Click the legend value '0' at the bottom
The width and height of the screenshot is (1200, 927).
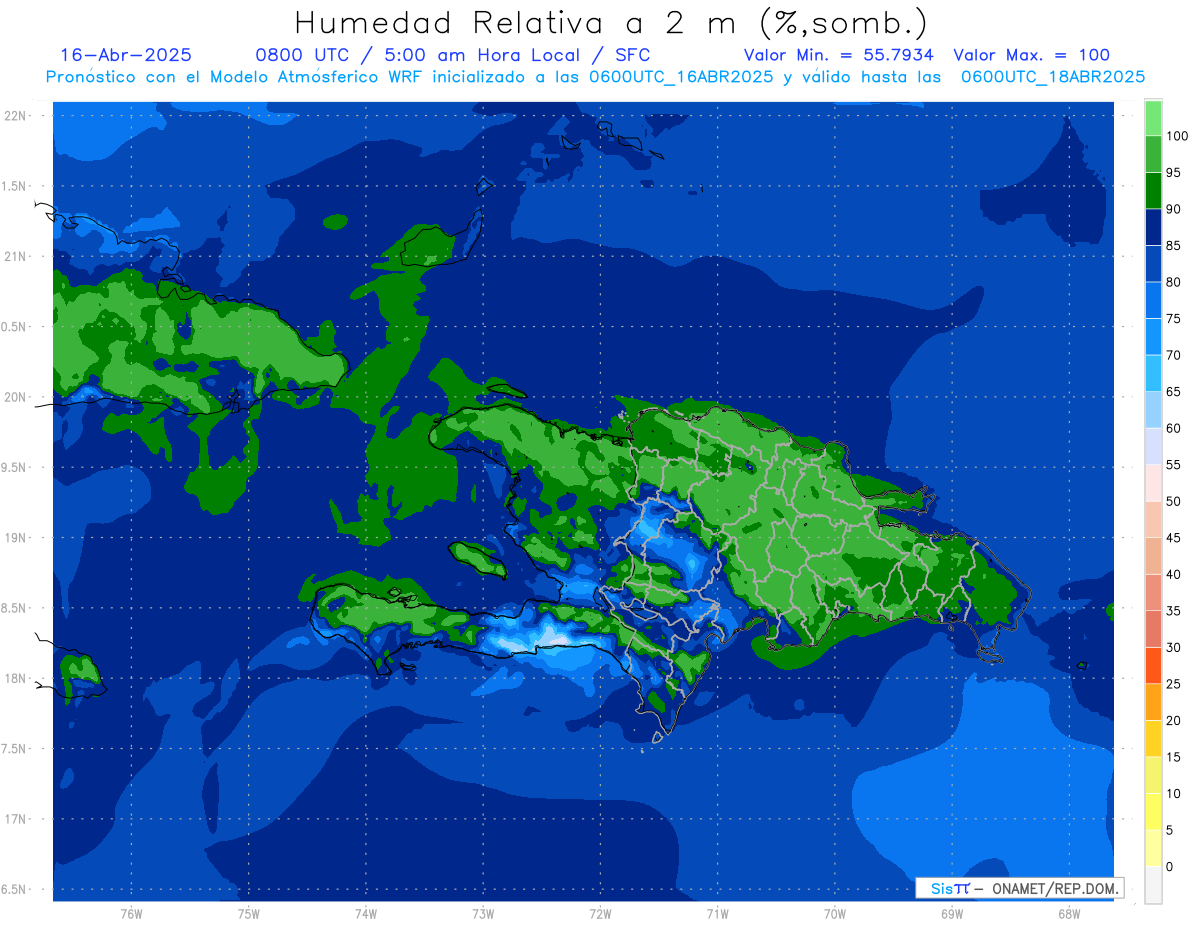click(1169, 866)
